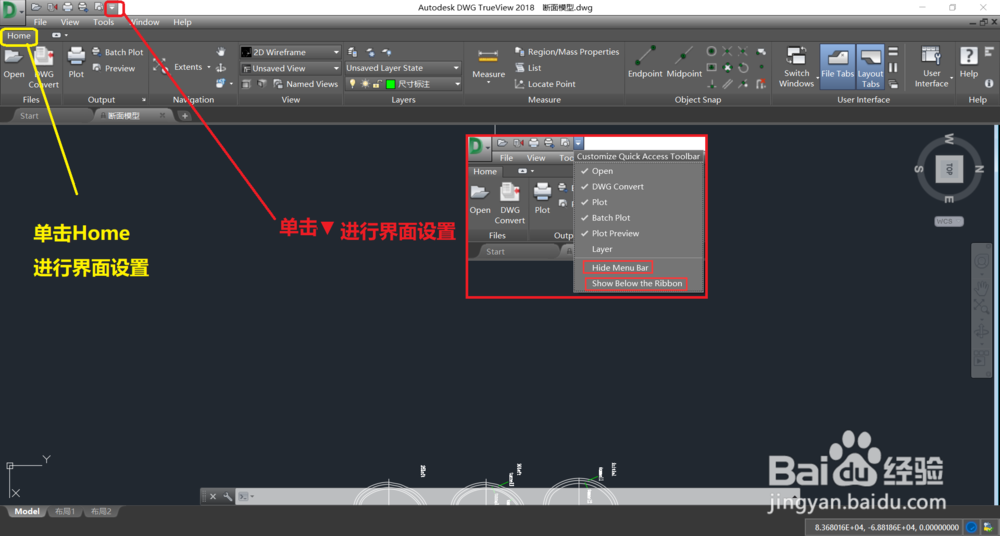Open Named Views manager

pos(305,84)
